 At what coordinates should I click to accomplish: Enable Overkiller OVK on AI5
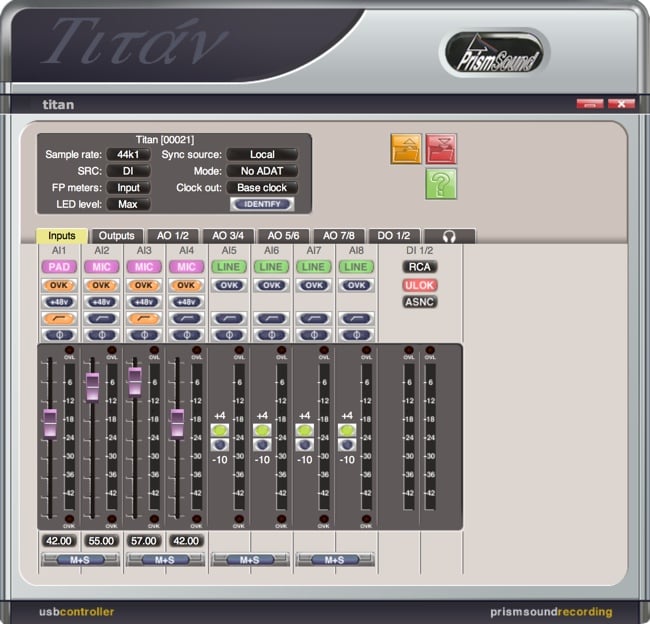pyautogui.click(x=229, y=285)
